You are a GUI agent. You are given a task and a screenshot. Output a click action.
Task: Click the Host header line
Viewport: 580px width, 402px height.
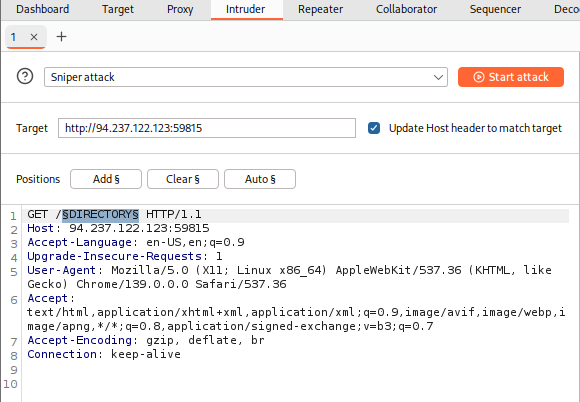[x=118, y=228]
